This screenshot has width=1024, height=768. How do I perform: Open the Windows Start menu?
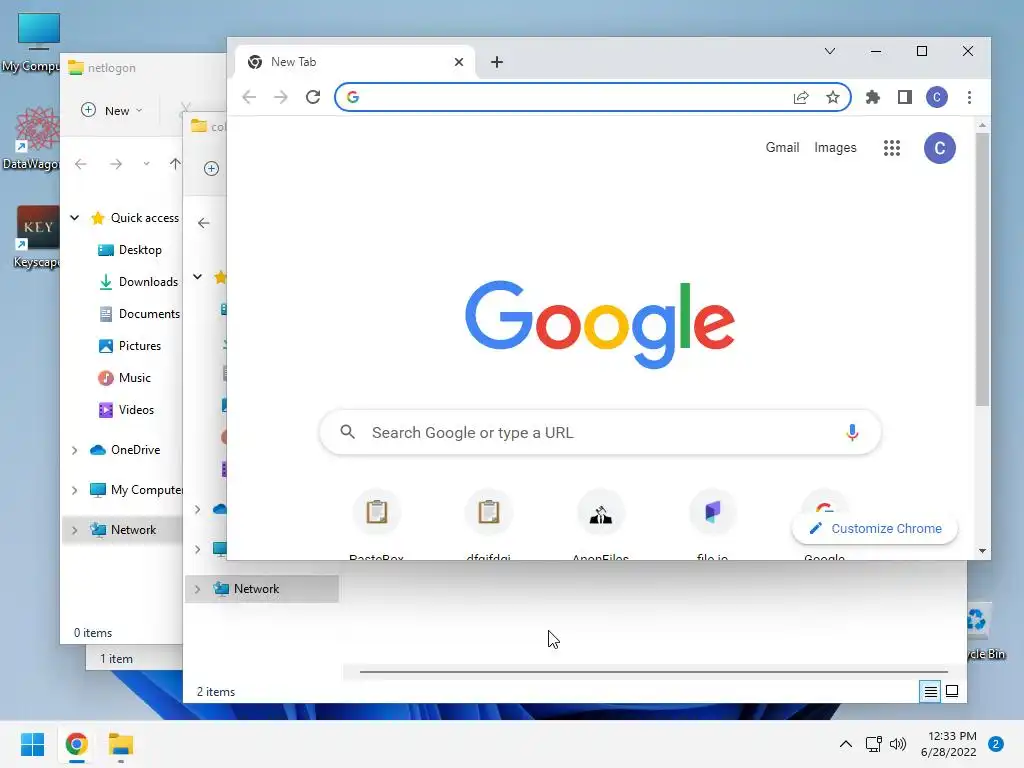coord(32,744)
